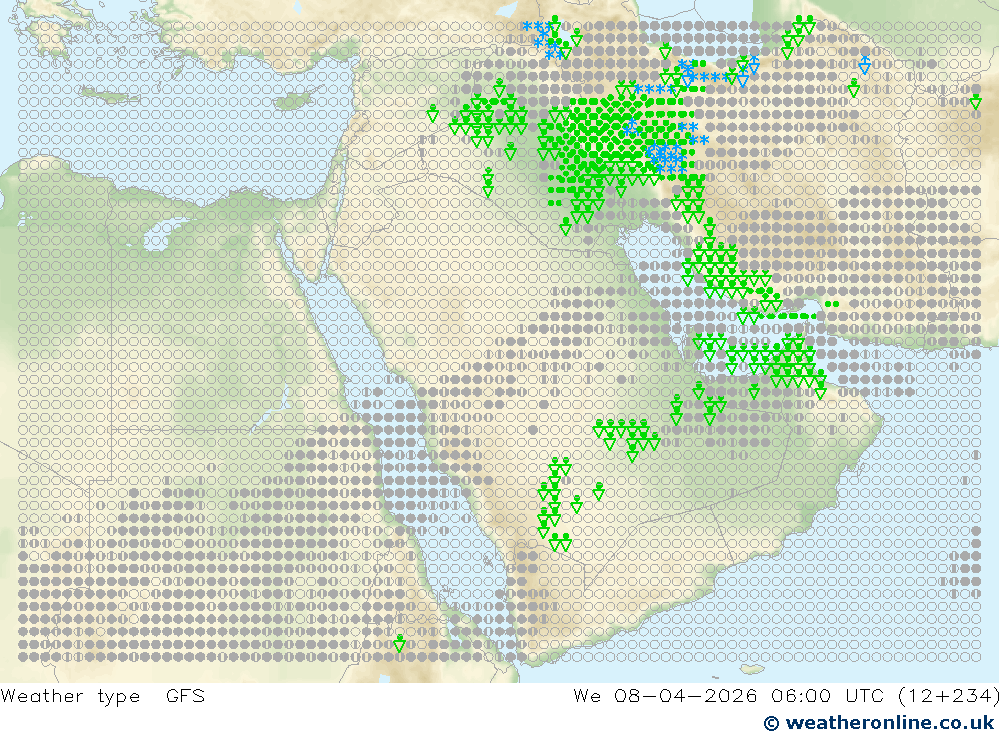
Task: Click the blue snowflake cluster inside the large green rain area
Action: [x=666, y=157]
